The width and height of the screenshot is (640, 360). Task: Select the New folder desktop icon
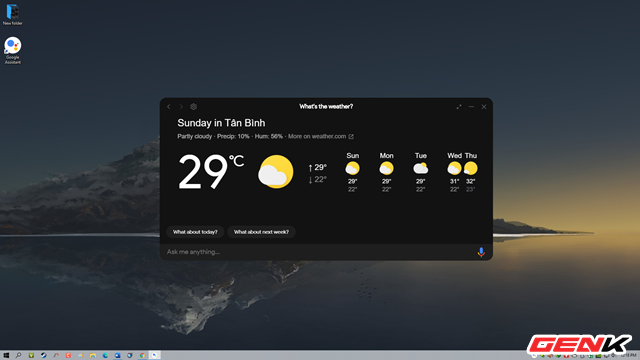(x=13, y=15)
